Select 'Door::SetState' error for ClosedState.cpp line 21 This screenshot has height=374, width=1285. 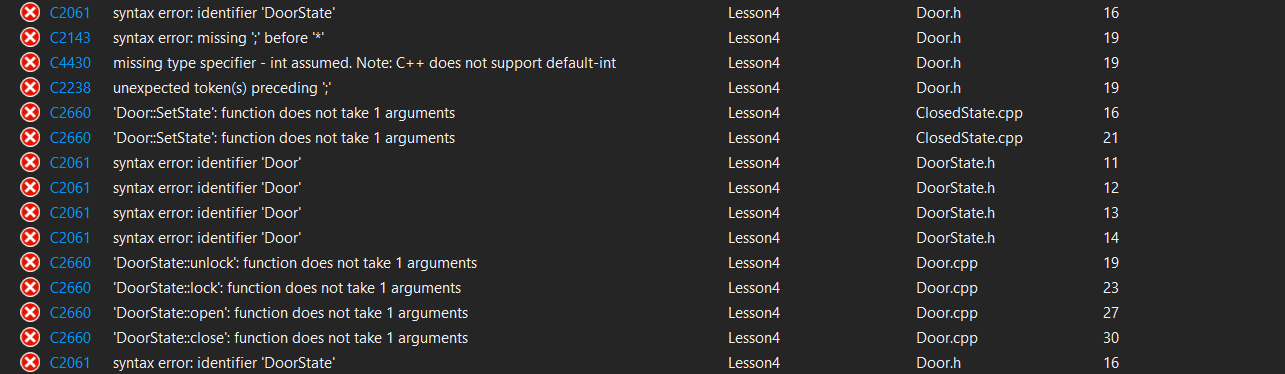[x=284, y=138]
